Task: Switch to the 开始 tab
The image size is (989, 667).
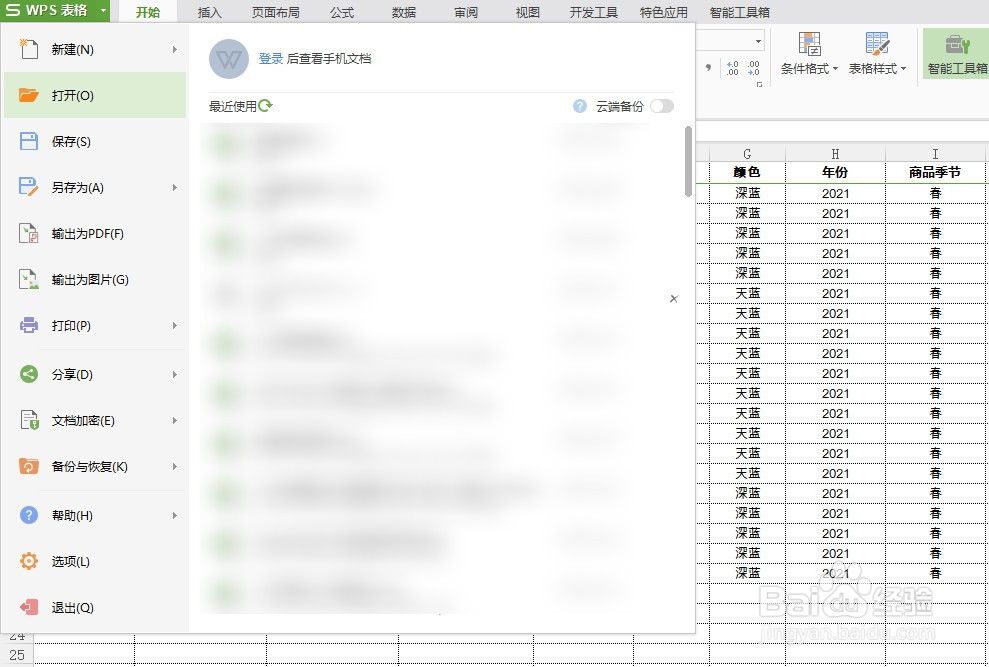Action: pos(148,12)
